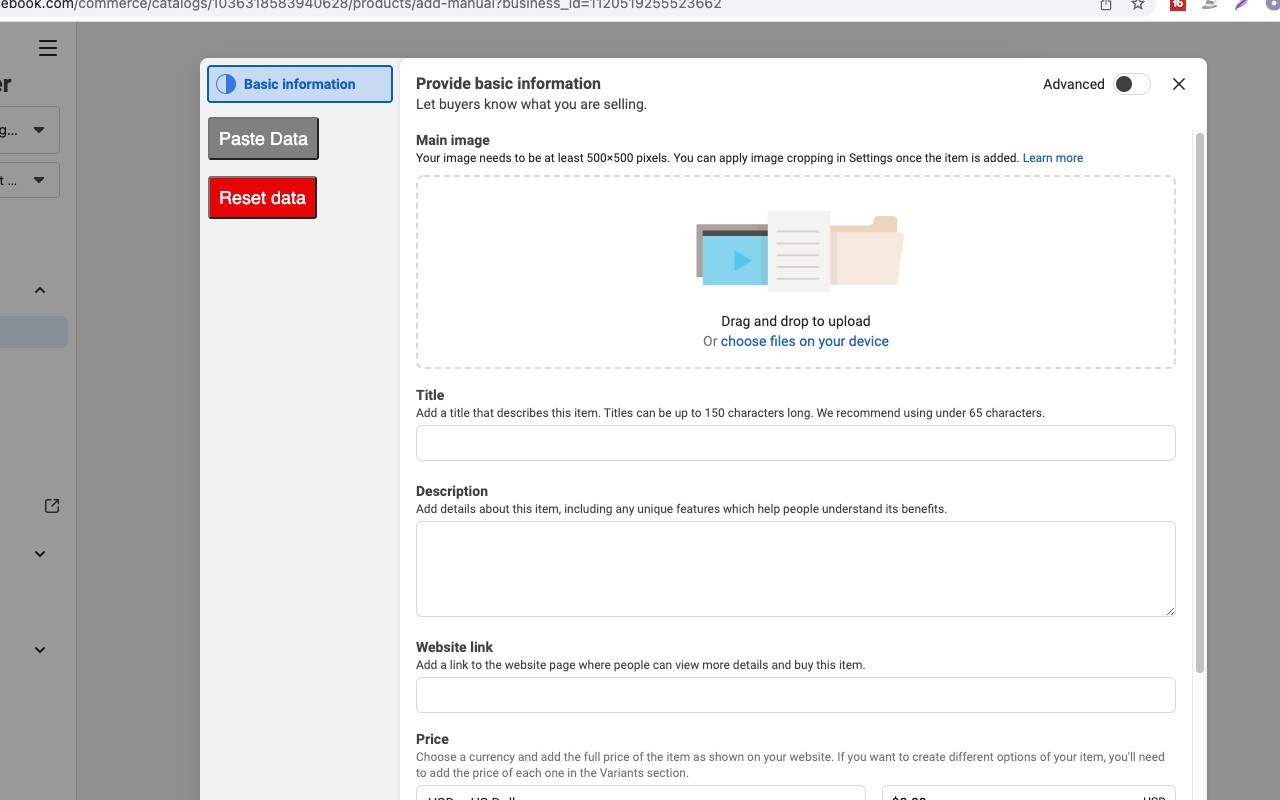Image resolution: width=1280 pixels, height=800 pixels.
Task: Collapse the sidebar section with the up chevron
Action: [x=40, y=290]
